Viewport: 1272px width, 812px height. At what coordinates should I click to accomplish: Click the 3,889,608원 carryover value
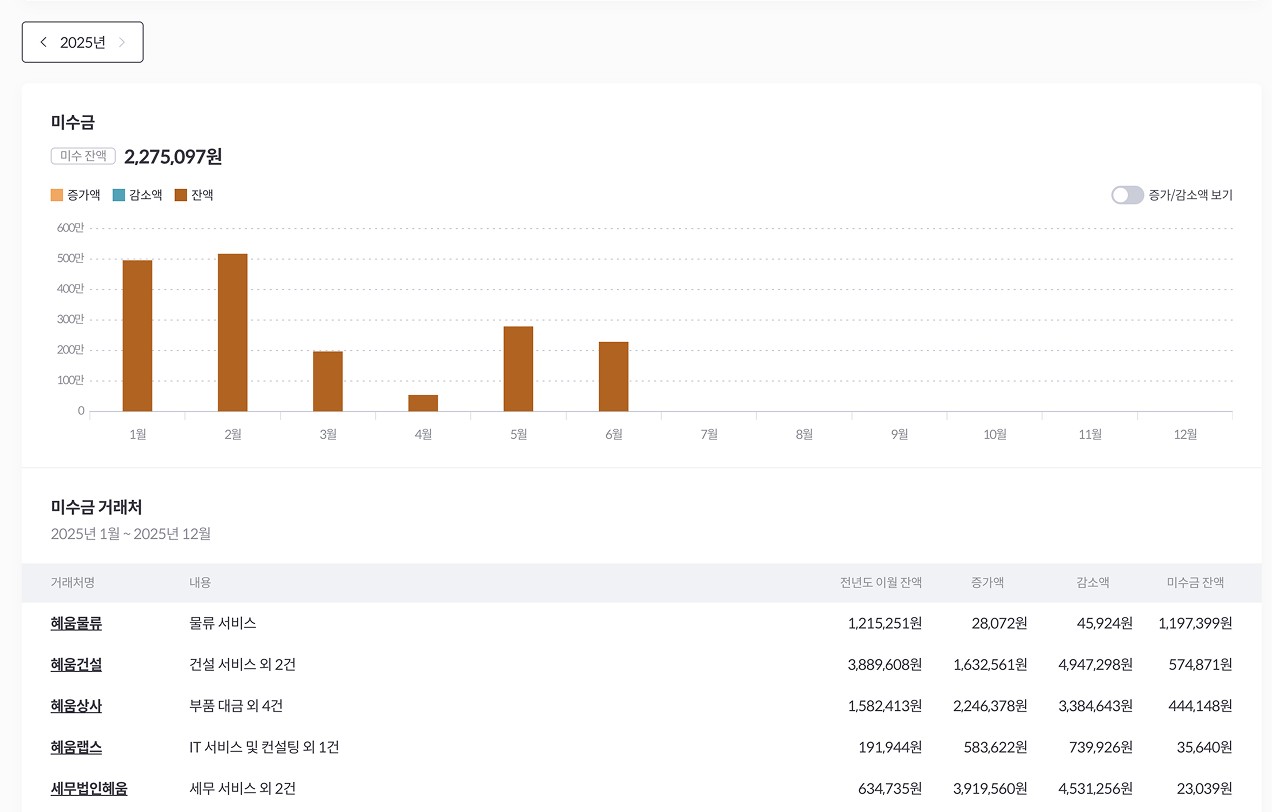pyautogui.click(x=884, y=664)
